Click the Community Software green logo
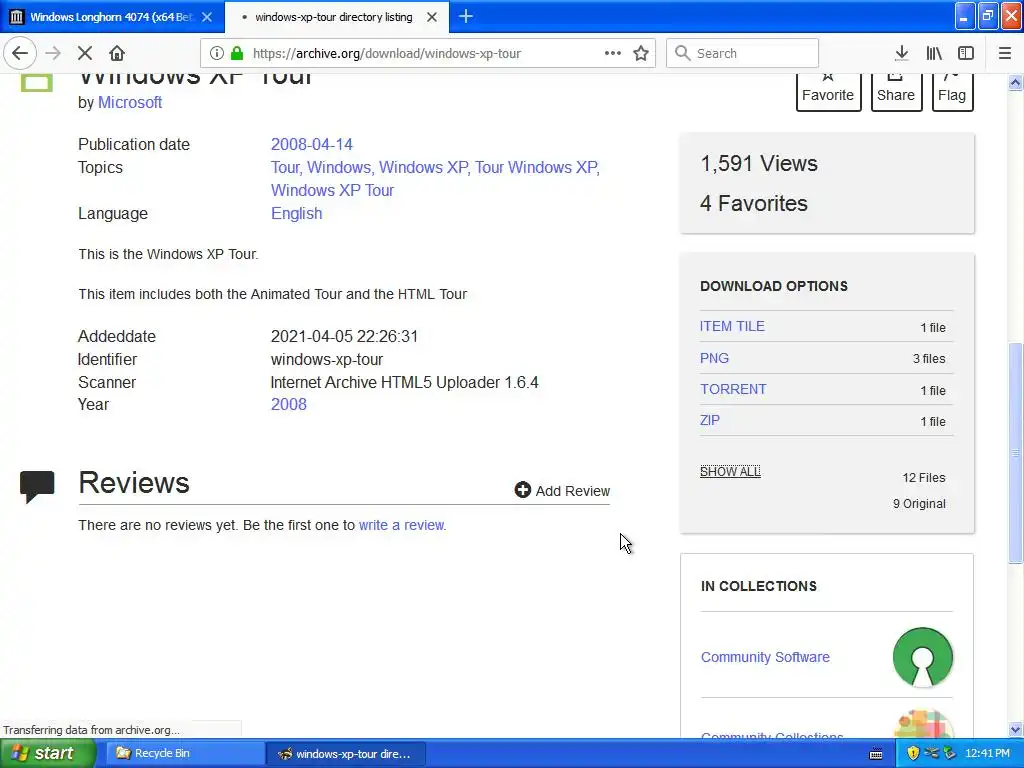 [x=922, y=657]
